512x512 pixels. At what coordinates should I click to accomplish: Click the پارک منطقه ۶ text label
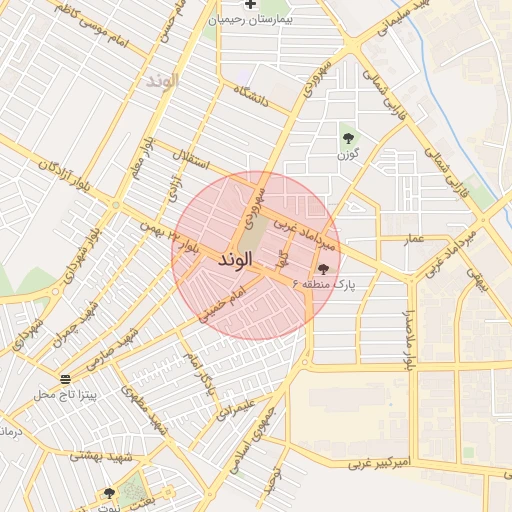[323, 284]
